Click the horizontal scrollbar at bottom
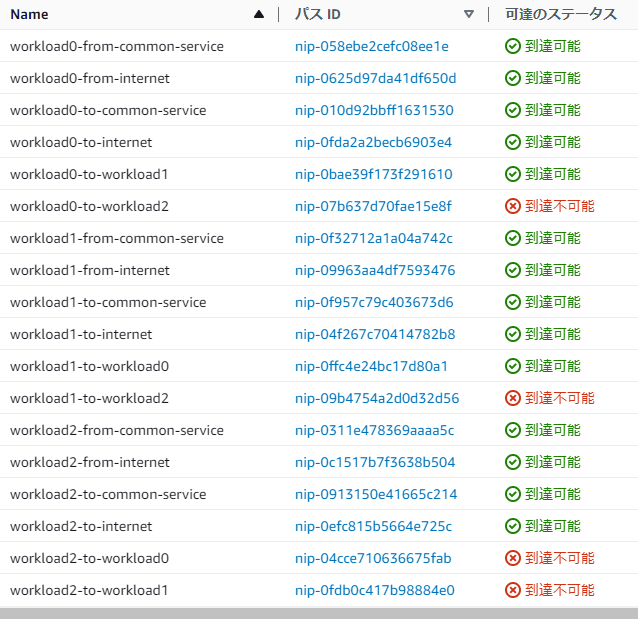The width and height of the screenshot is (638, 619). 319,614
